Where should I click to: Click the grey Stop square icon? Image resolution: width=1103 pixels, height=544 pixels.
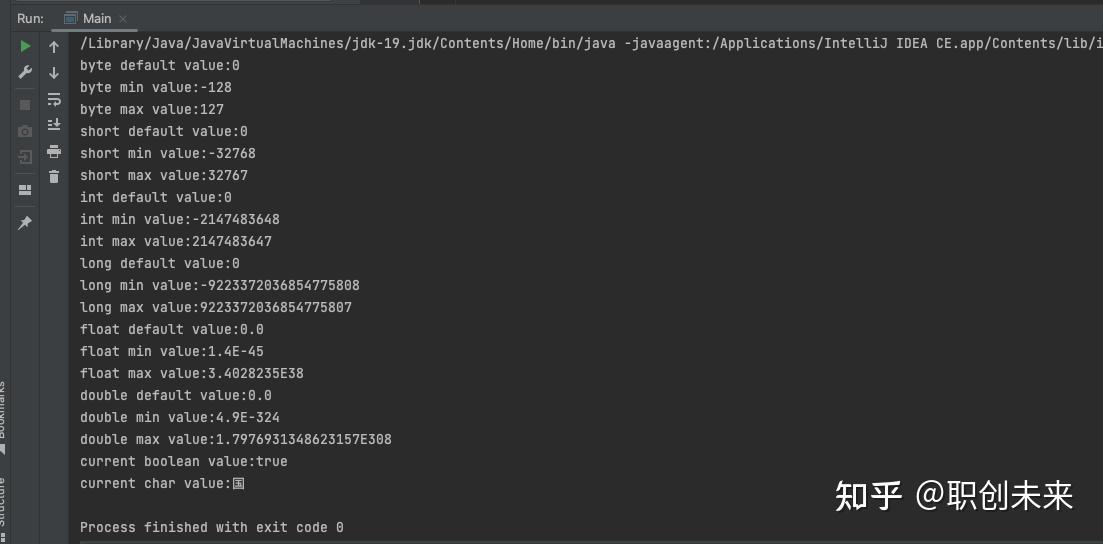click(x=25, y=105)
